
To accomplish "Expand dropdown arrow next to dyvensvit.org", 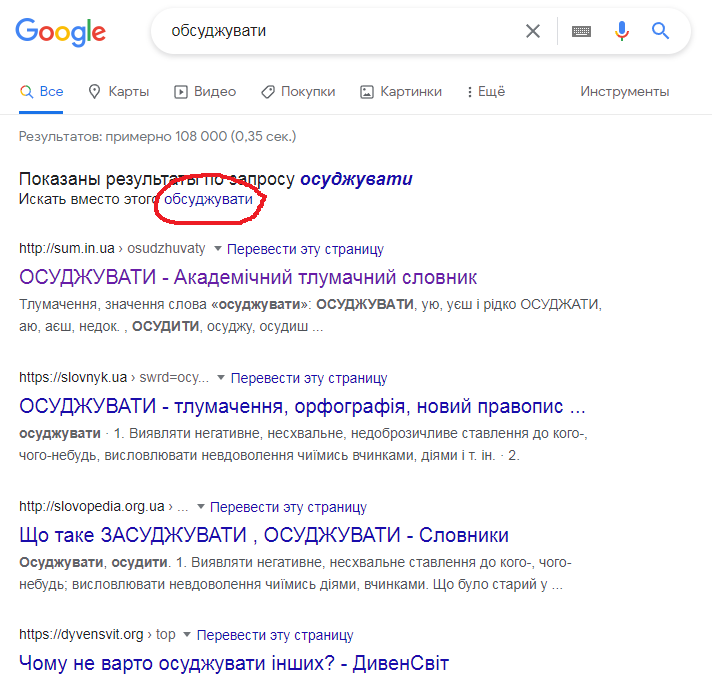I will coord(187,634).
